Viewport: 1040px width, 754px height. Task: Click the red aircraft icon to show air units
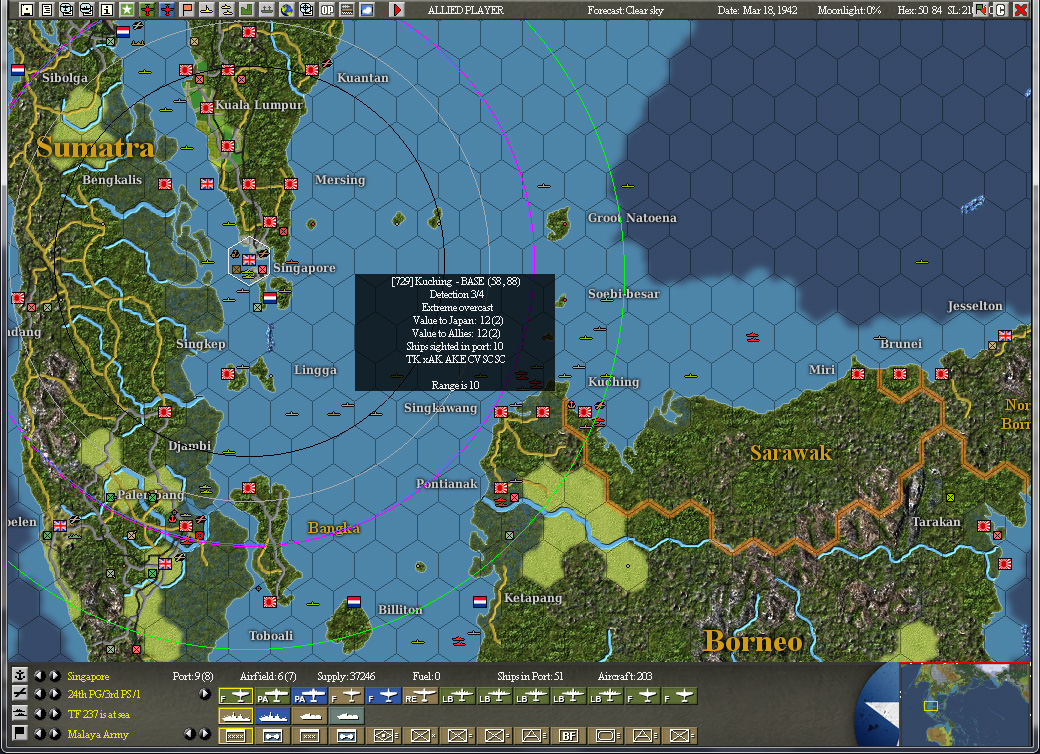point(145,9)
